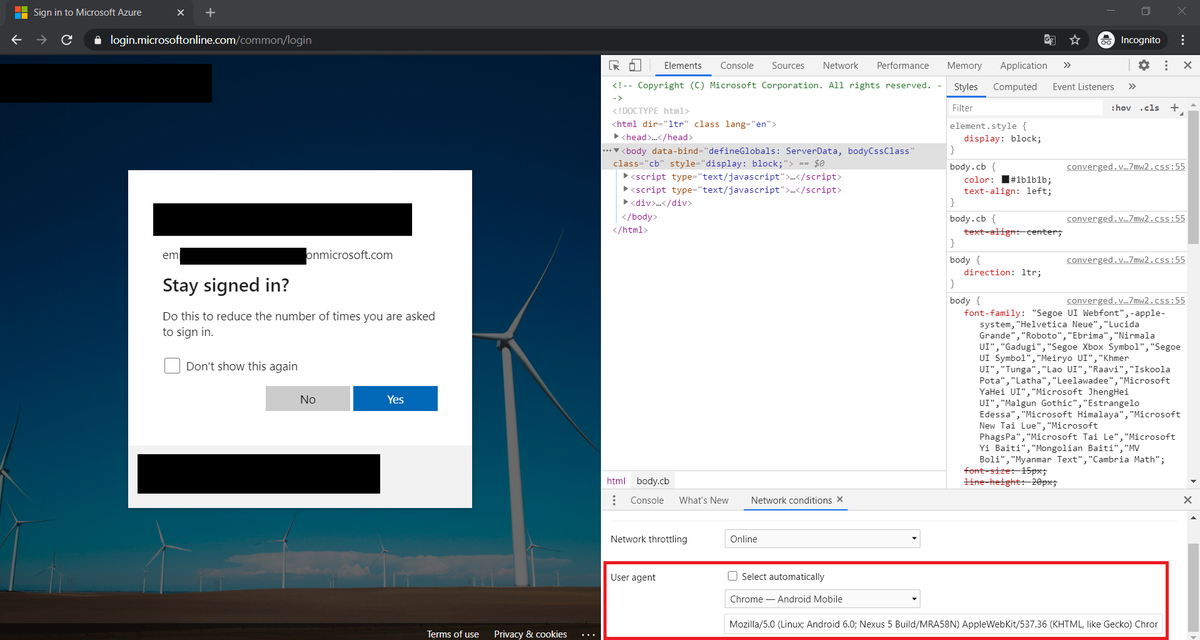Close the DevTools panel
The height and width of the screenshot is (640, 1200).
click(x=1187, y=65)
